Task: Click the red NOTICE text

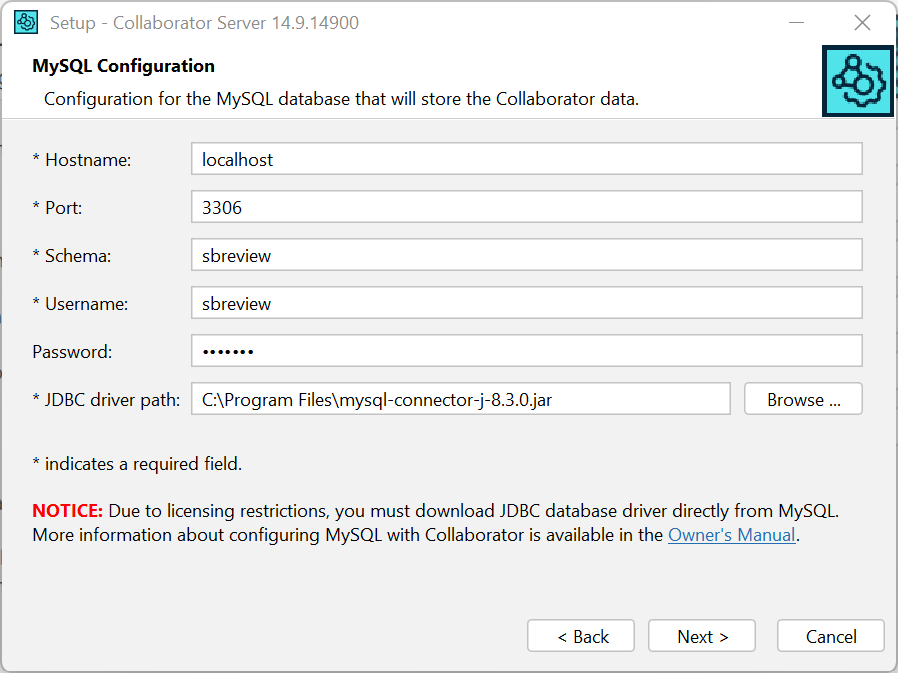Action: (66, 510)
